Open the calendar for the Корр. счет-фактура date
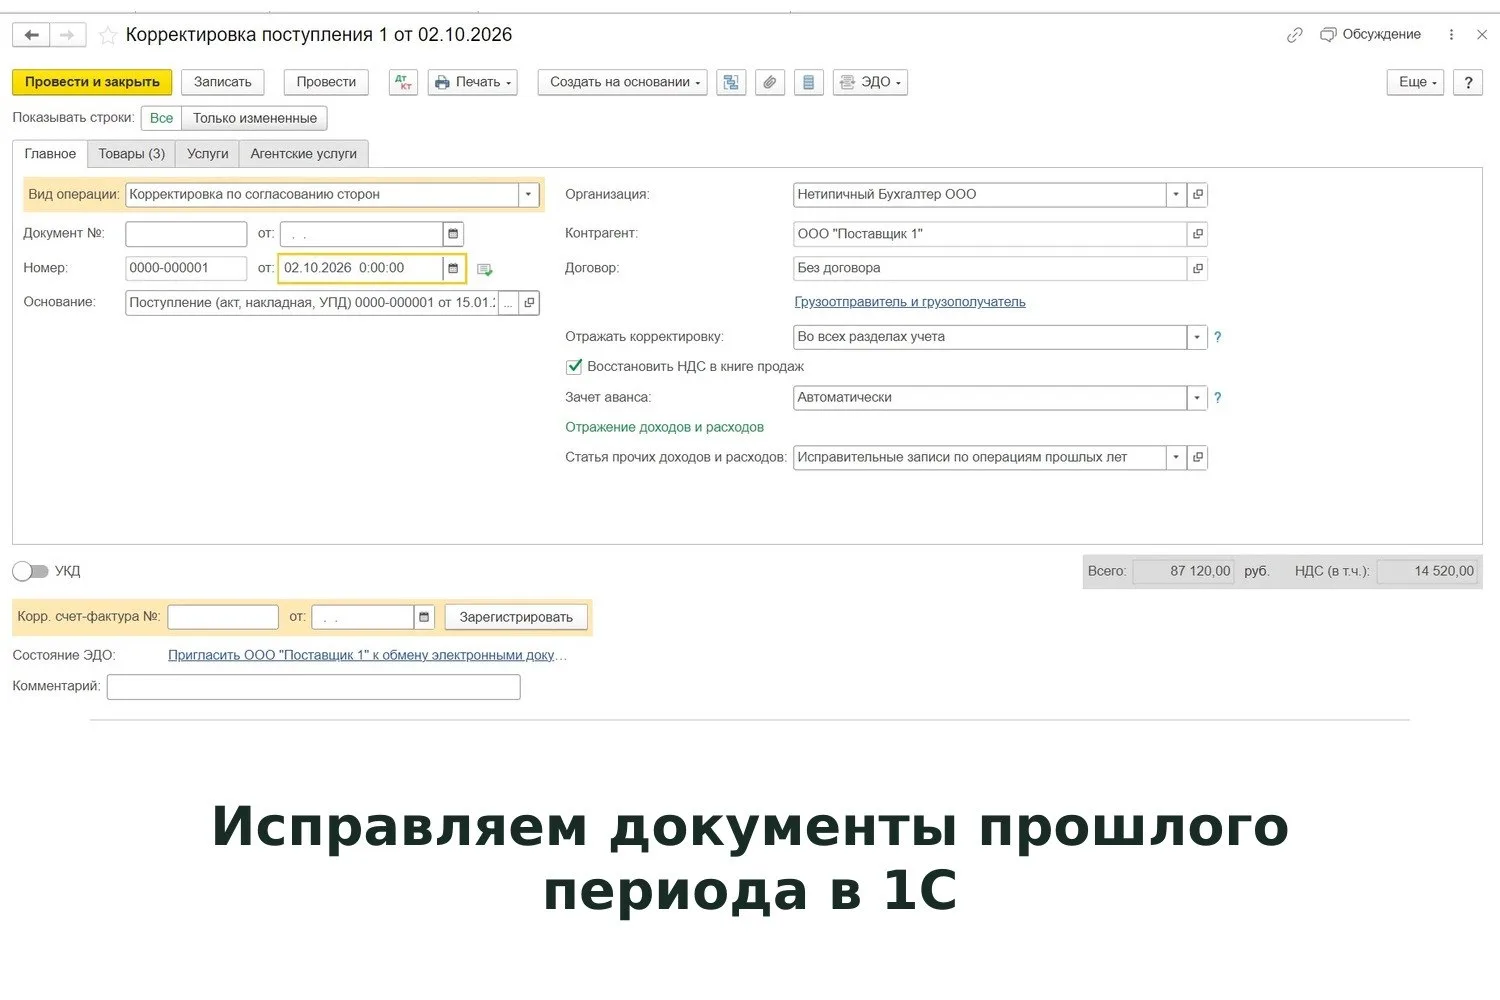 tap(424, 617)
